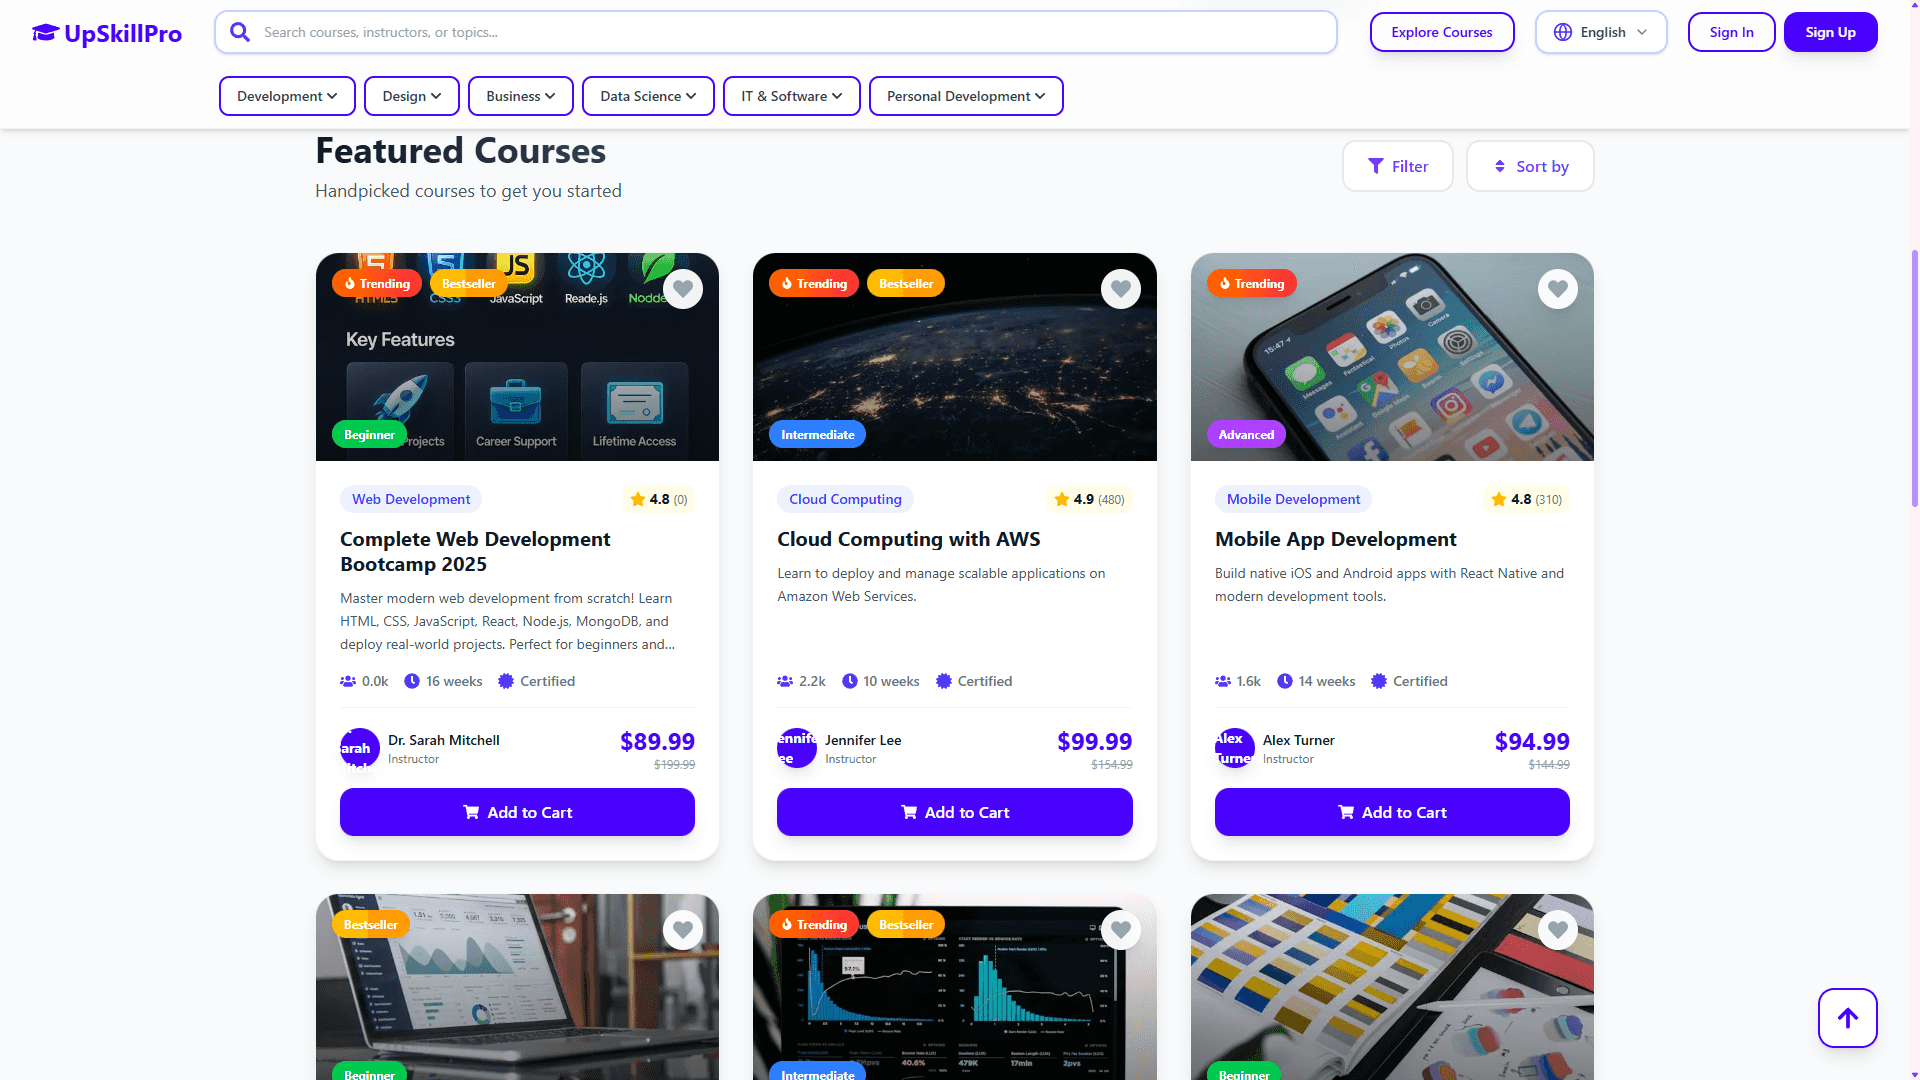Add Cloud Computing with AWS to cart
The image size is (1920, 1080).
click(x=954, y=812)
